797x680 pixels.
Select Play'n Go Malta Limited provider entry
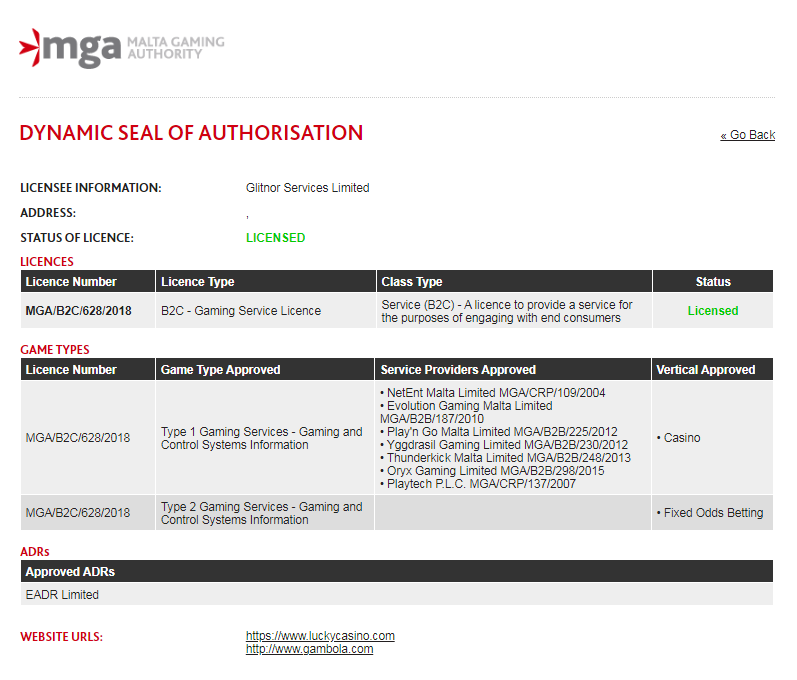tap(499, 432)
